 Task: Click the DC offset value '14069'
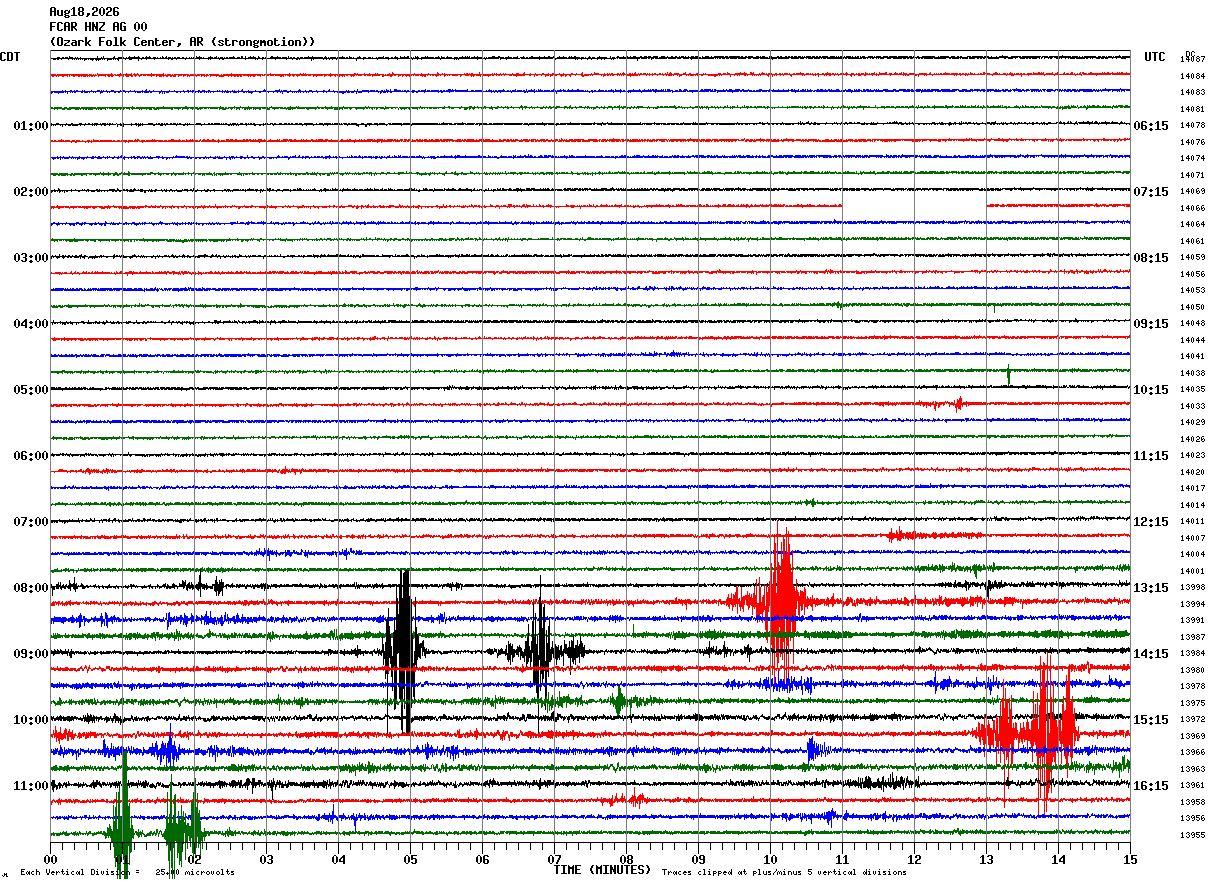tap(1192, 192)
